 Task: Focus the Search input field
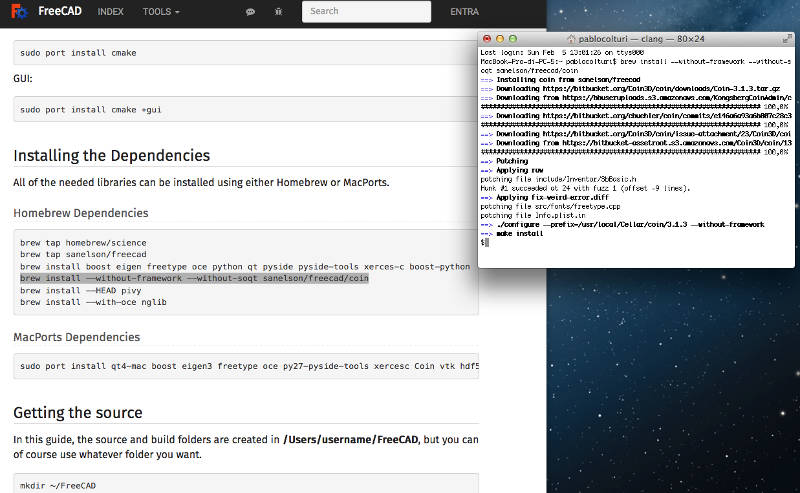click(x=366, y=11)
